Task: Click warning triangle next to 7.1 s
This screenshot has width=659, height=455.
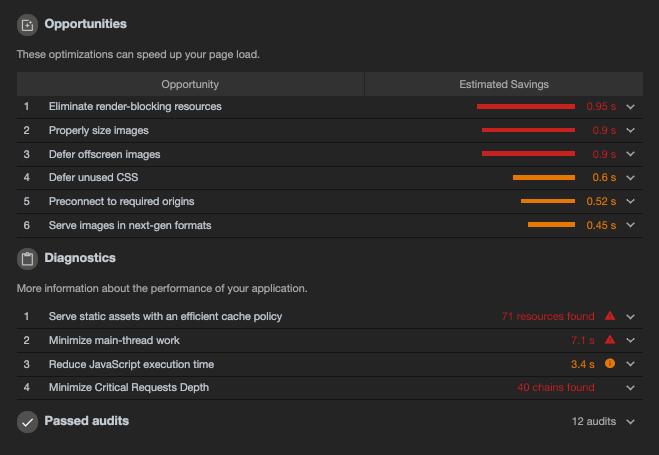Action: tap(610, 339)
